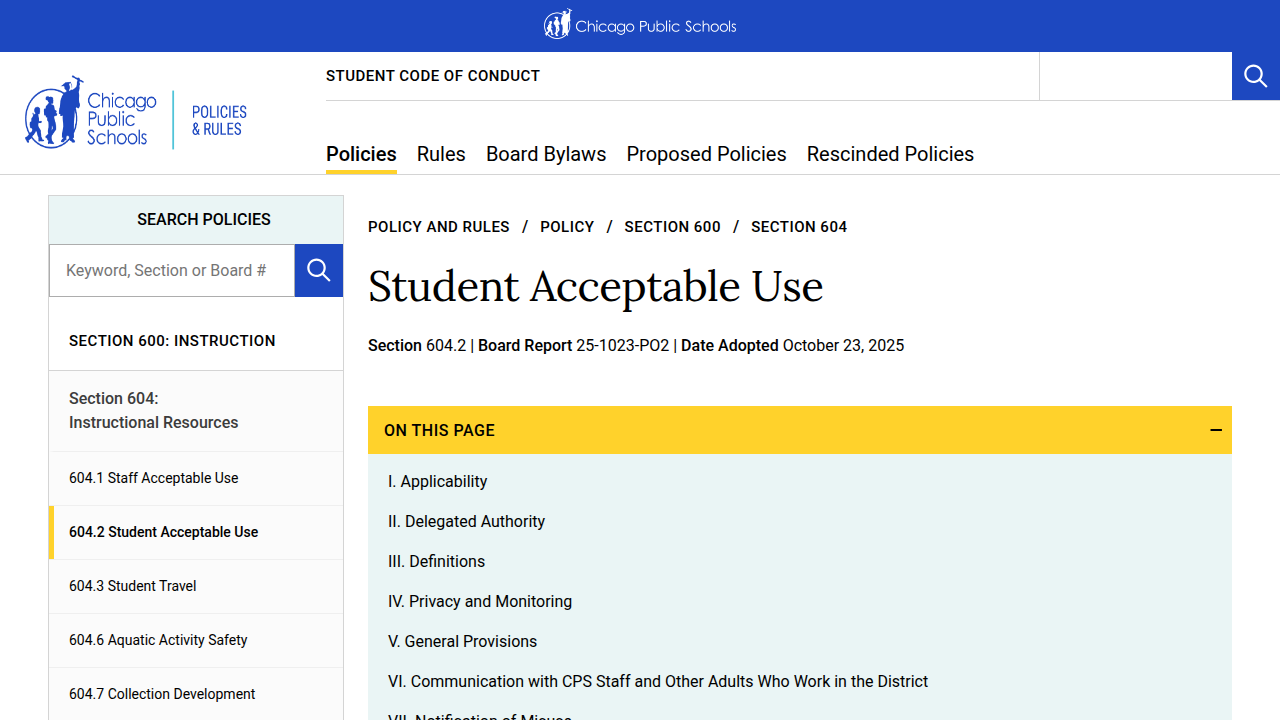1280x720 pixels.
Task: Click the blue header search icon button
Action: click(x=1256, y=76)
